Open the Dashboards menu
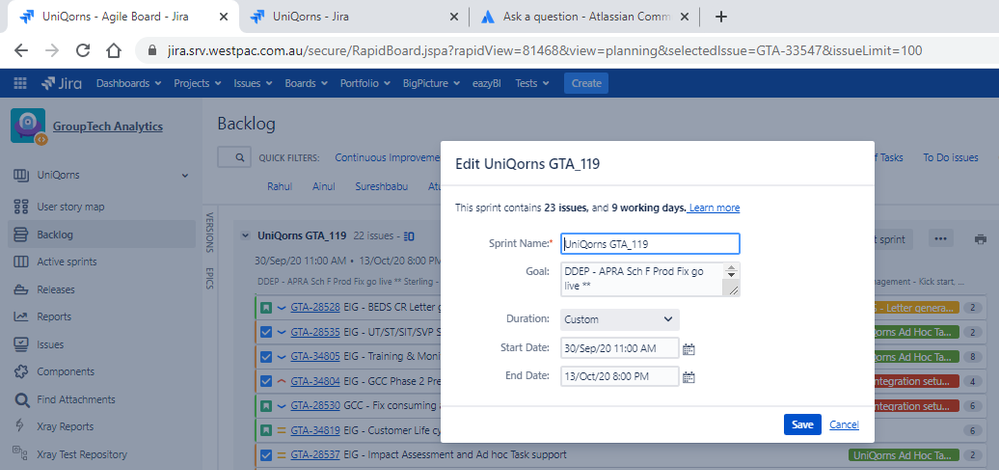This screenshot has width=999, height=470. [128, 83]
